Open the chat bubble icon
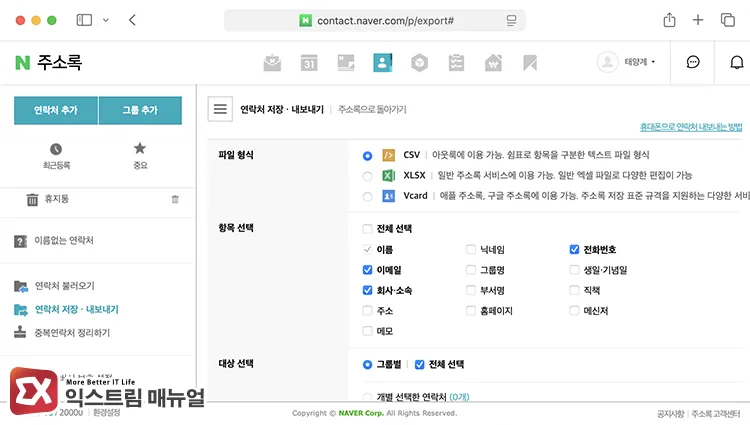This screenshot has width=750, height=425. (693, 62)
